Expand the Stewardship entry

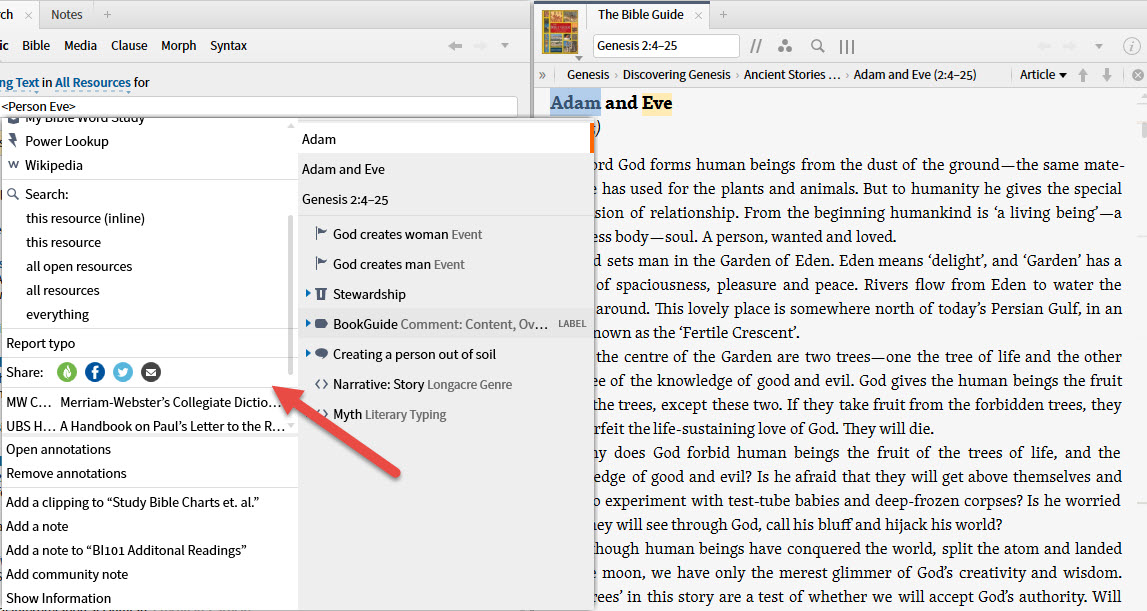click(x=308, y=293)
